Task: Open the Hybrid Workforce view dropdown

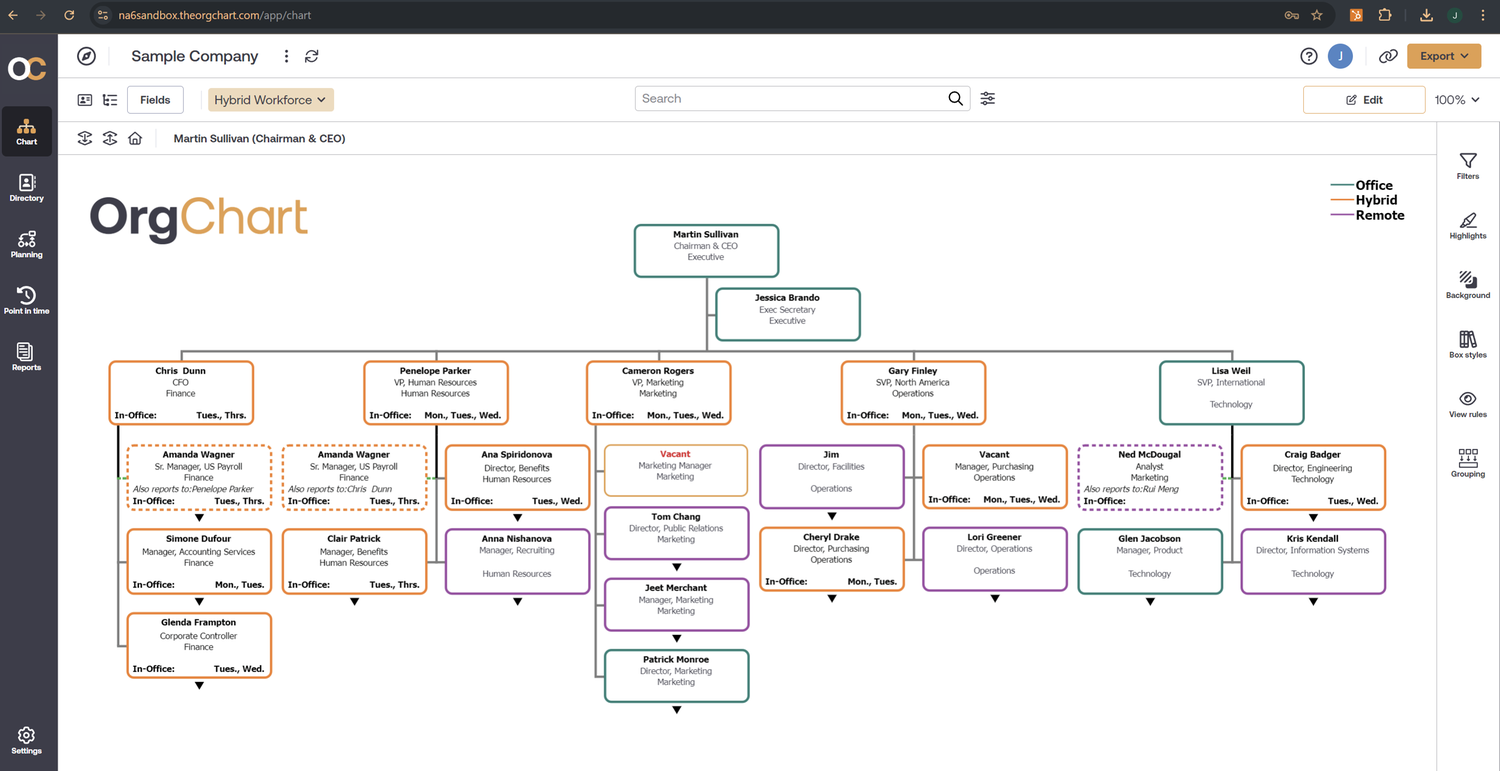Action: [x=270, y=100]
